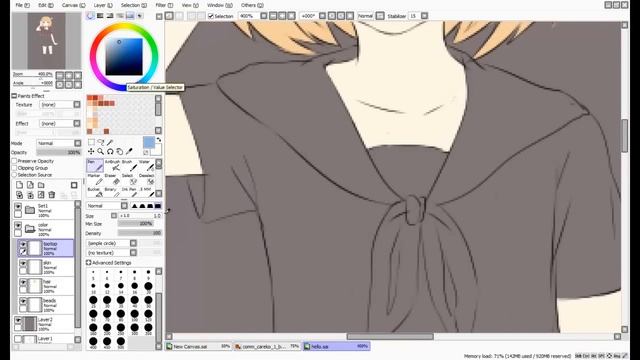Select the Pen tool
The image size is (640, 360).
95,165
